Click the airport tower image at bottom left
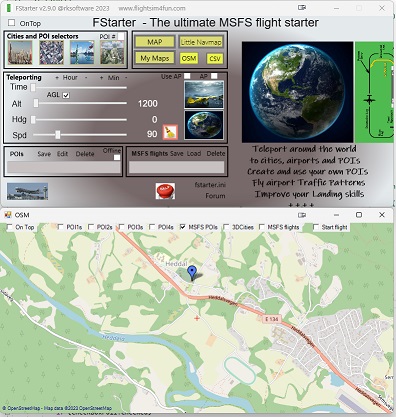 (28, 191)
